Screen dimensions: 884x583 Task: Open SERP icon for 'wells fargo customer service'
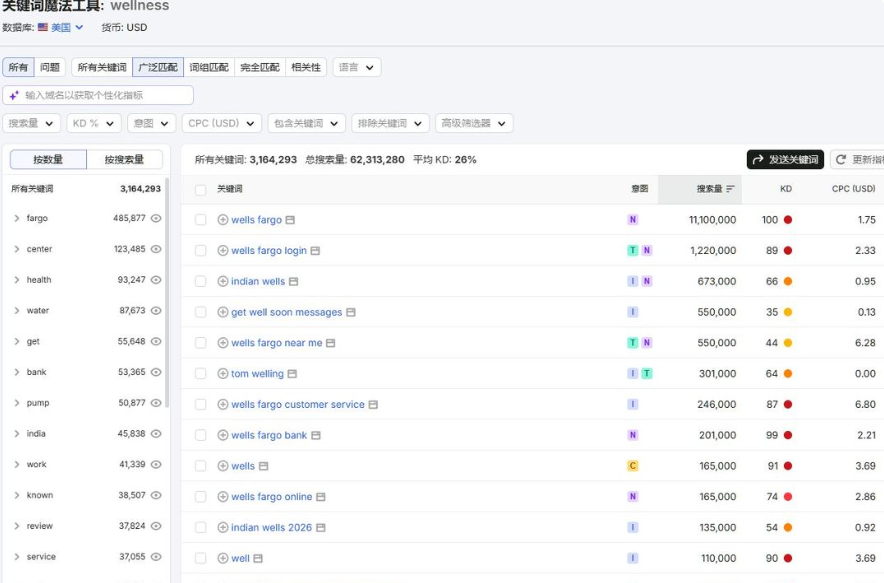click(373, 404)
